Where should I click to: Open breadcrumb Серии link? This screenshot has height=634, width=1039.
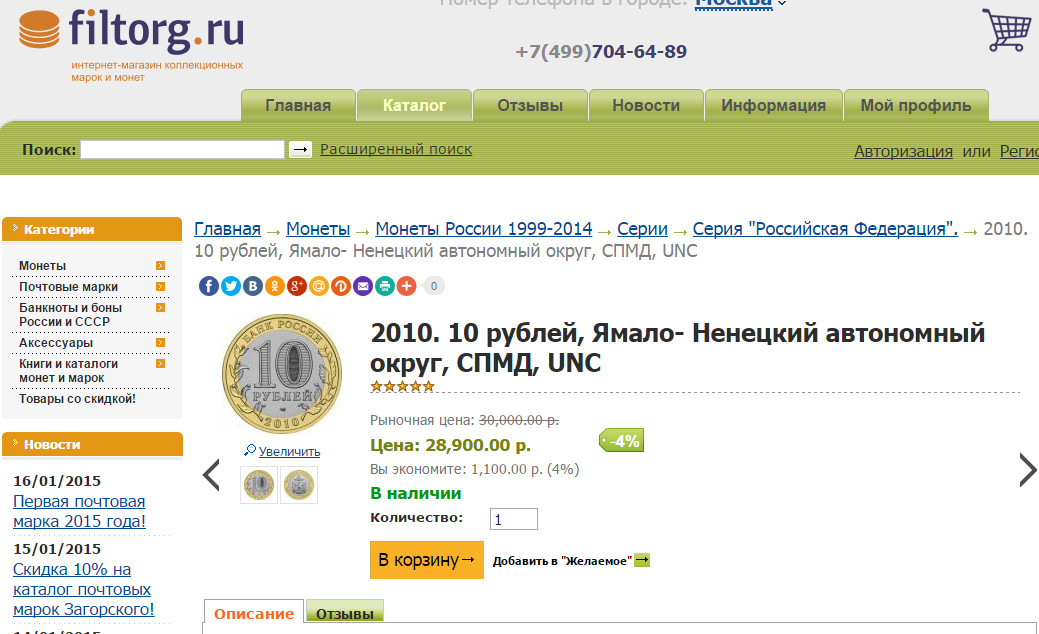coord(642,229)
